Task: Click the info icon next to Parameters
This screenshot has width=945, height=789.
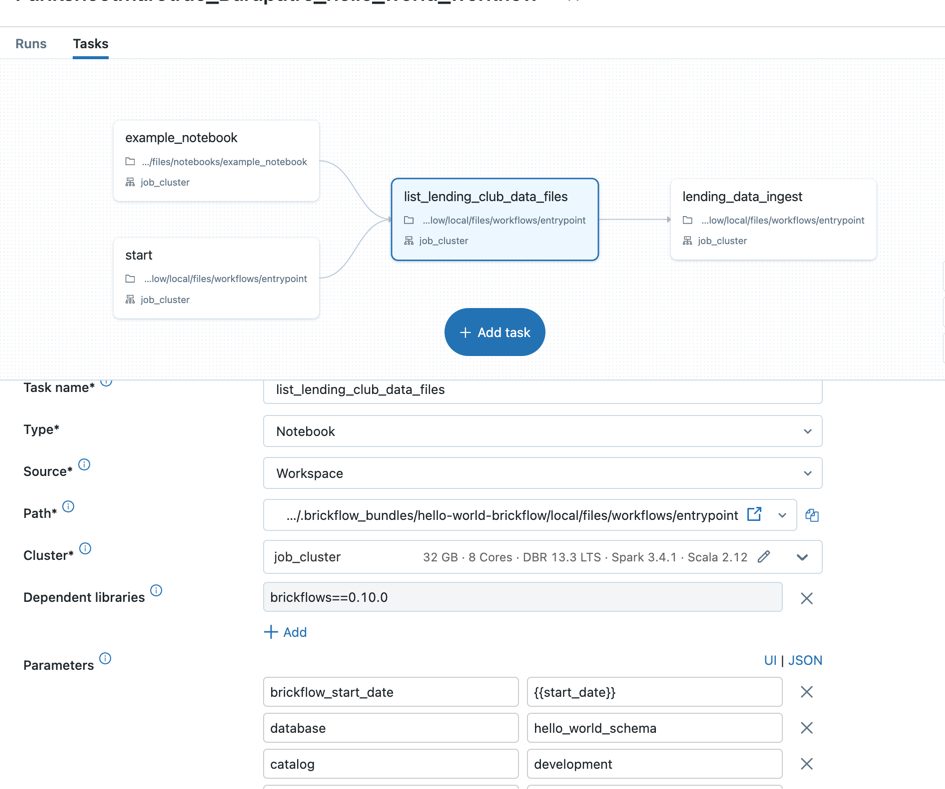Action: [x=105, y=659]
